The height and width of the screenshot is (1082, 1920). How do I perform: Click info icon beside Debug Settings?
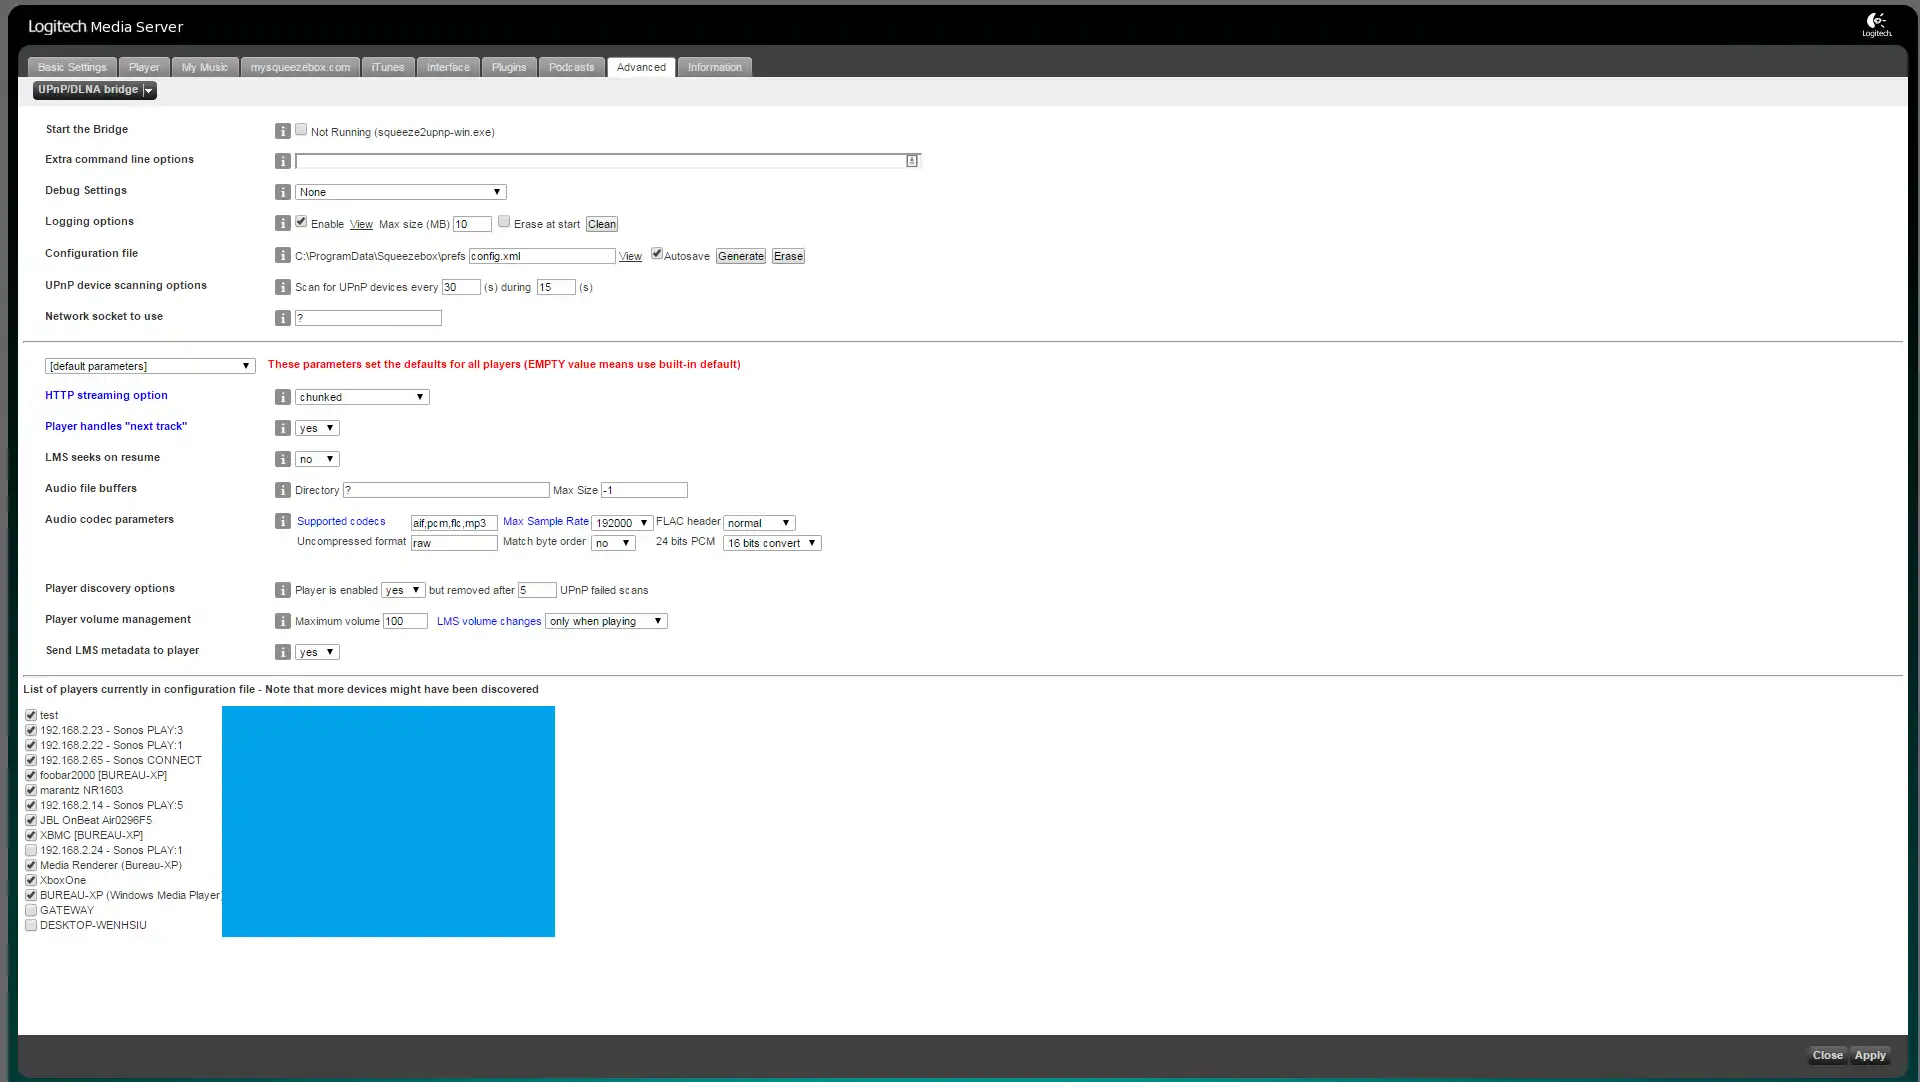283,192
